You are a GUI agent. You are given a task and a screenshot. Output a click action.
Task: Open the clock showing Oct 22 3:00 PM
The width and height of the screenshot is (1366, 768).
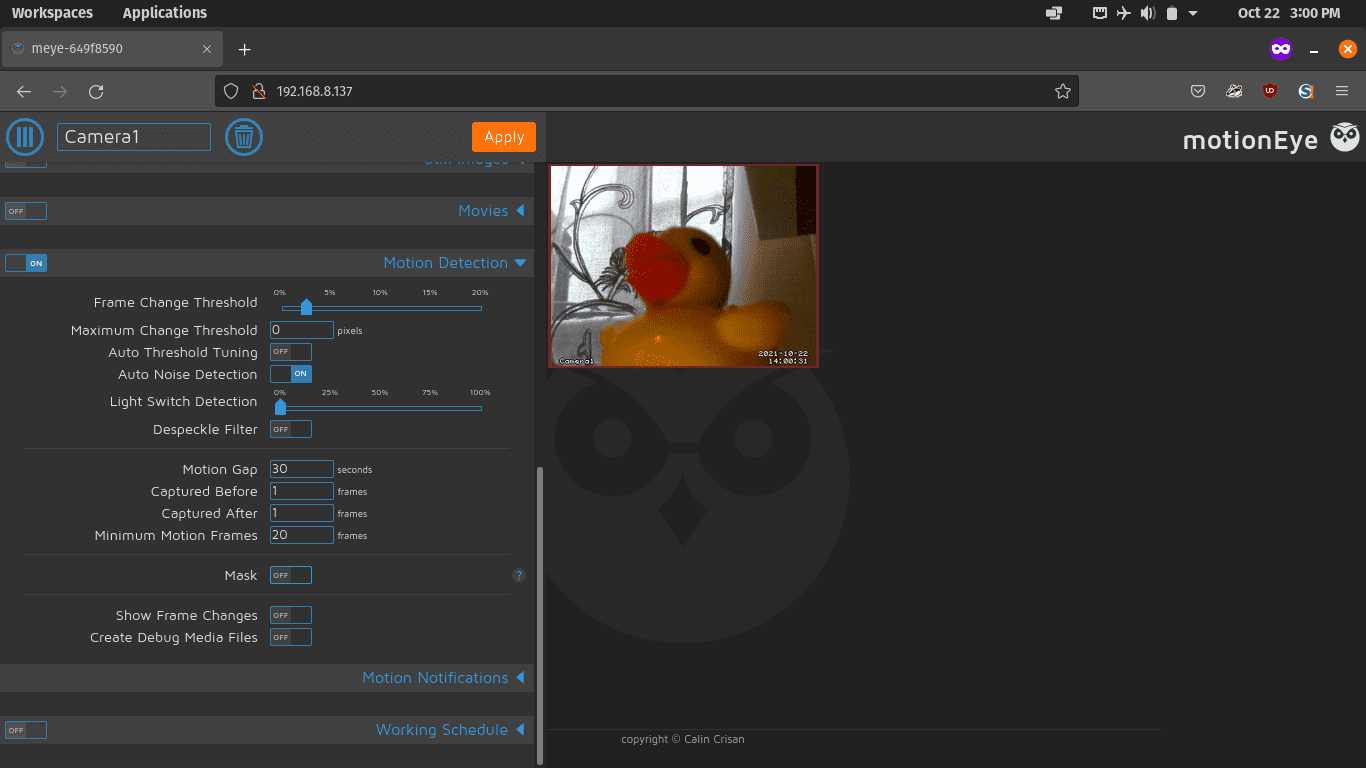1289,13
